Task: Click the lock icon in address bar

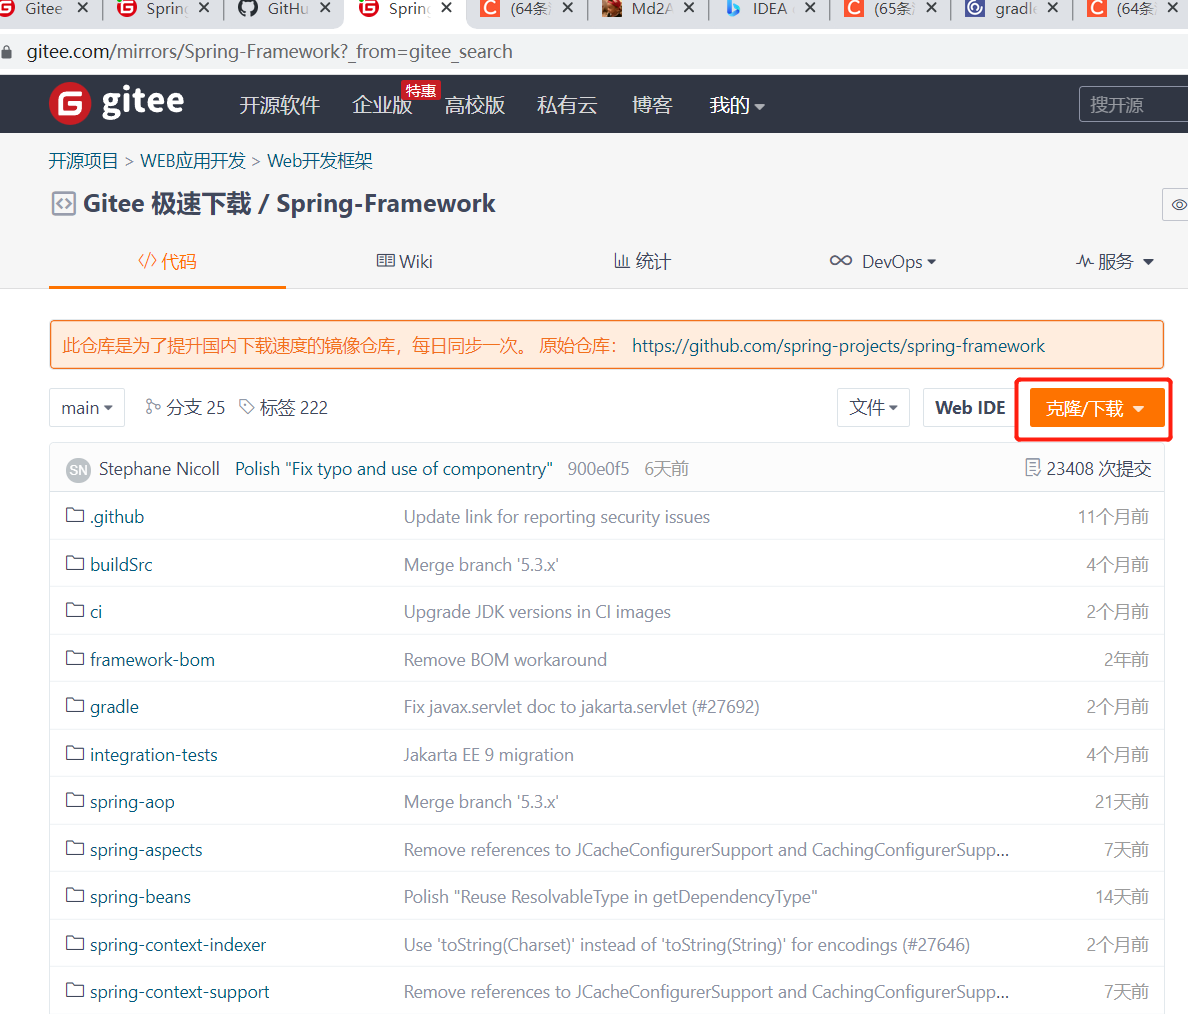Action: tap(7, 52)
